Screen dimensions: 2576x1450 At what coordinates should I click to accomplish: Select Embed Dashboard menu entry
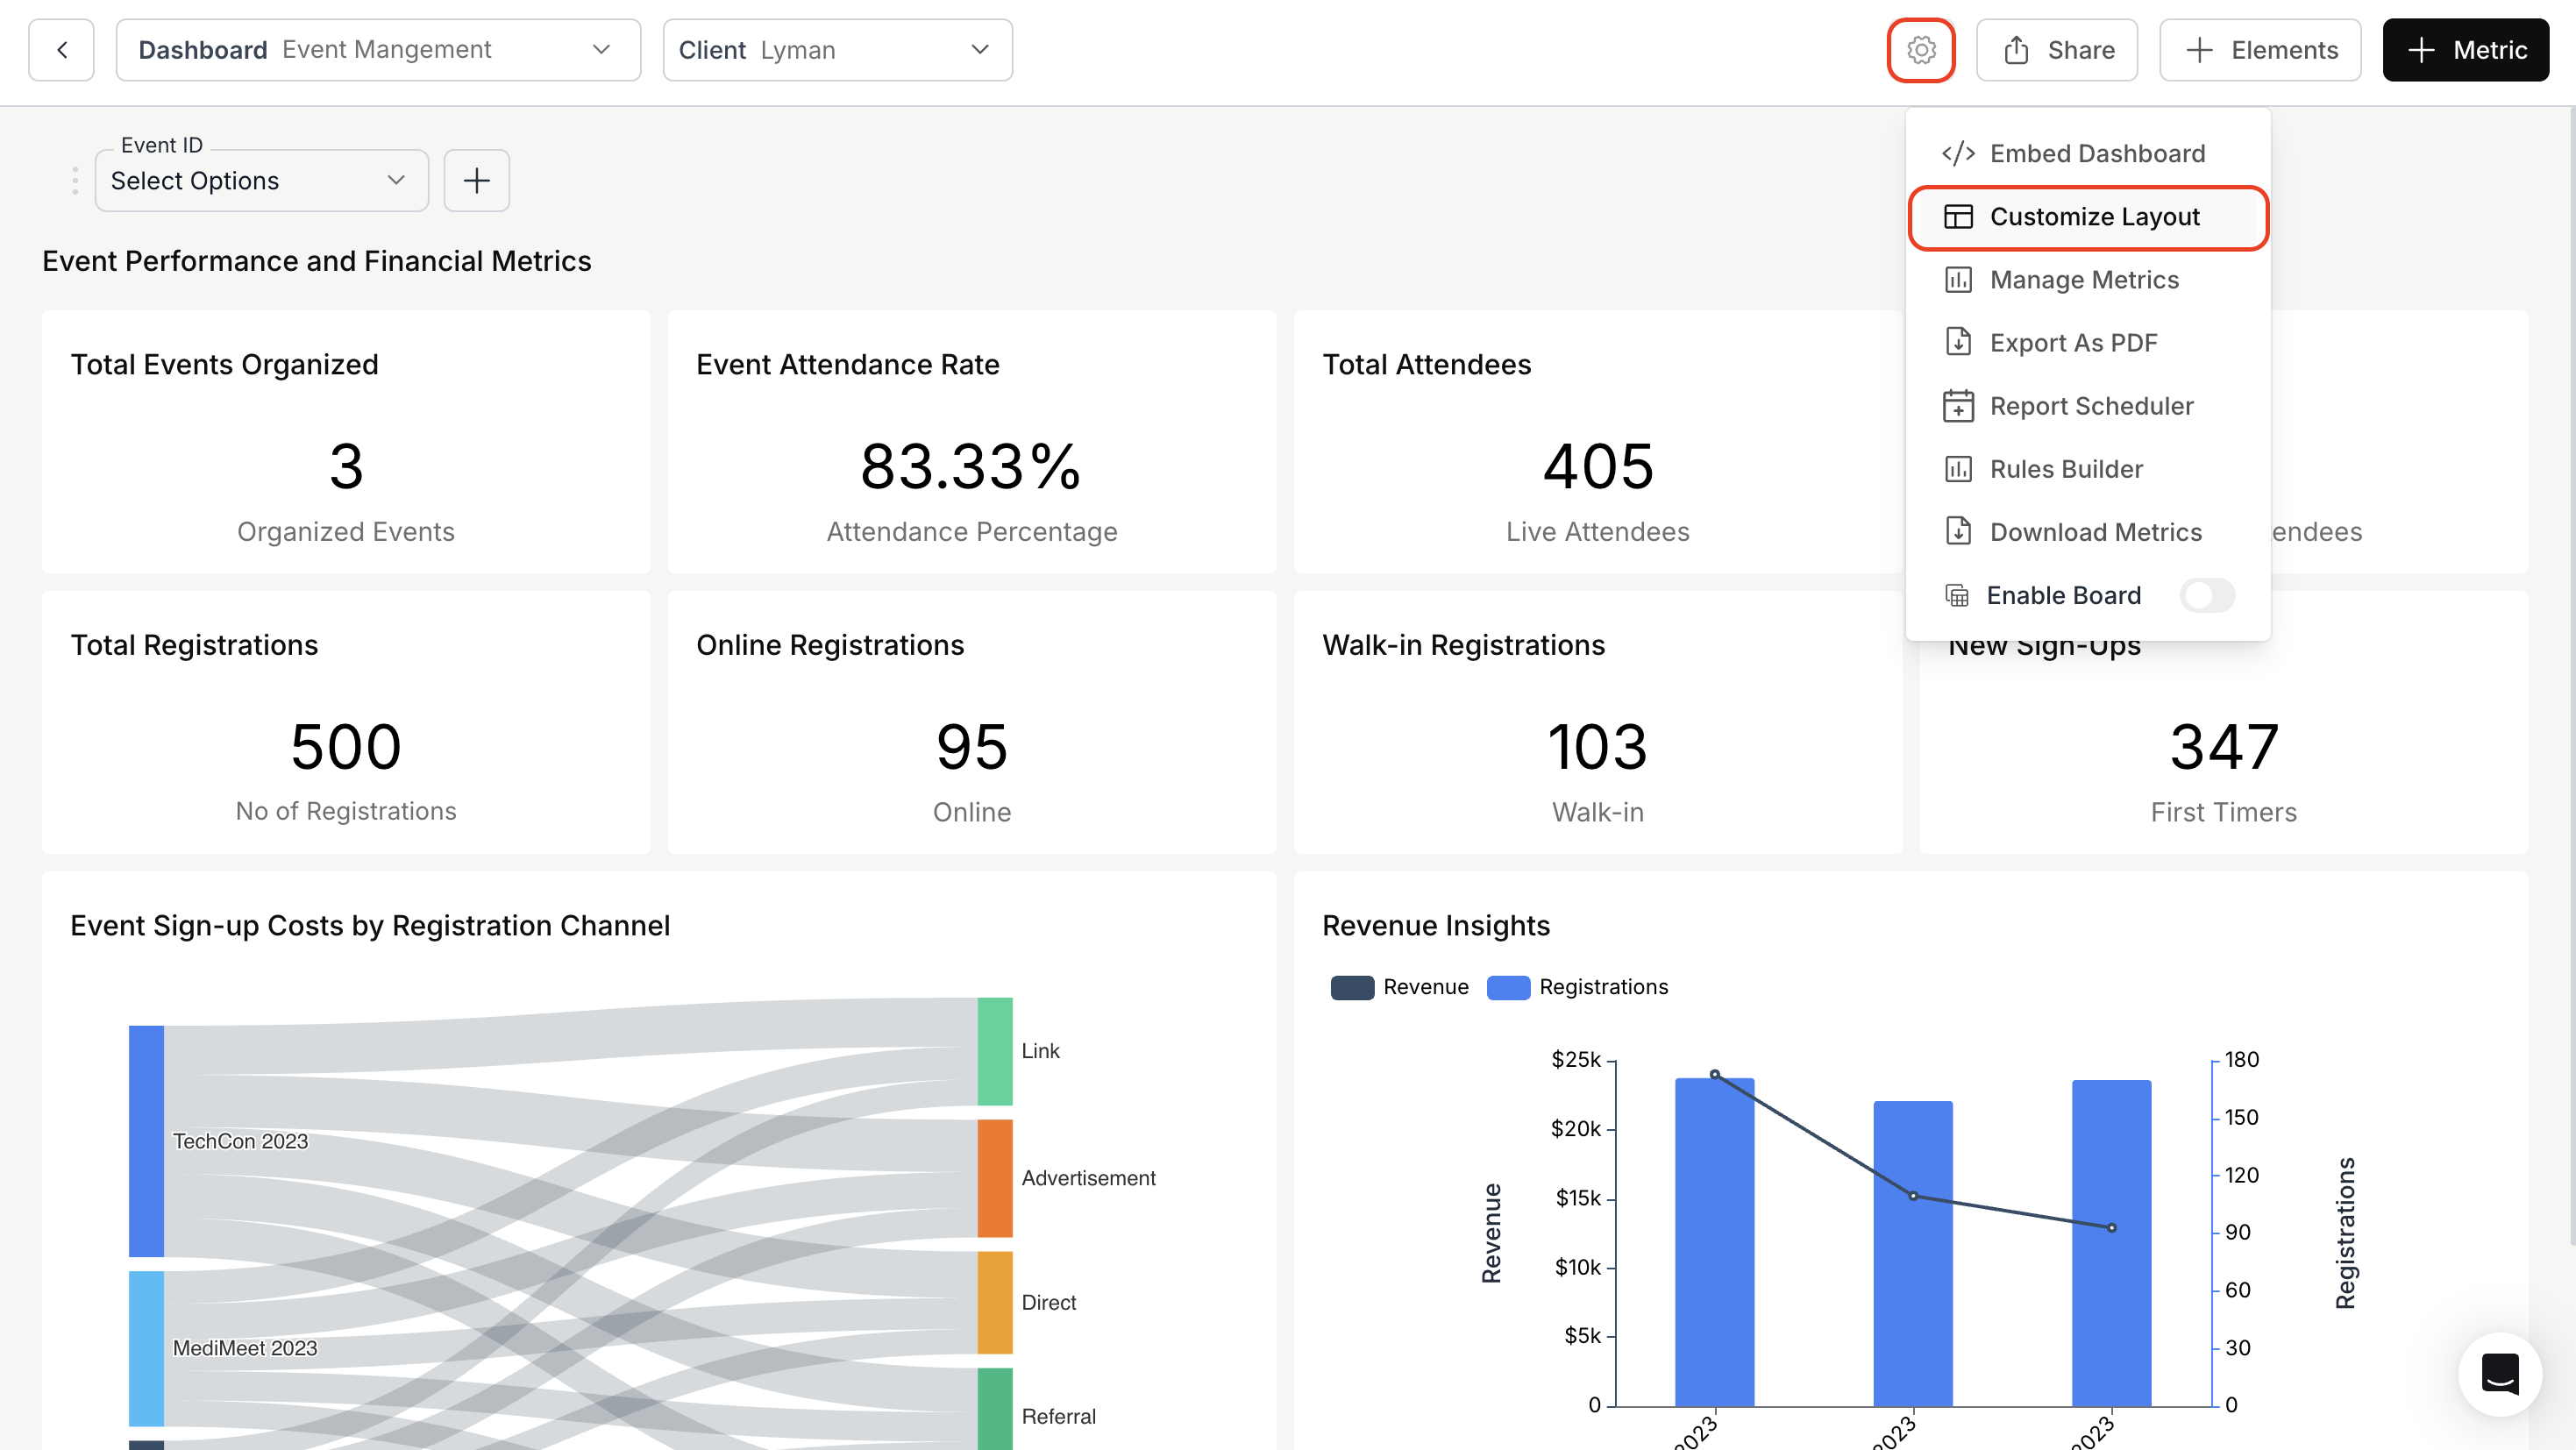[x=2097, y=152]
